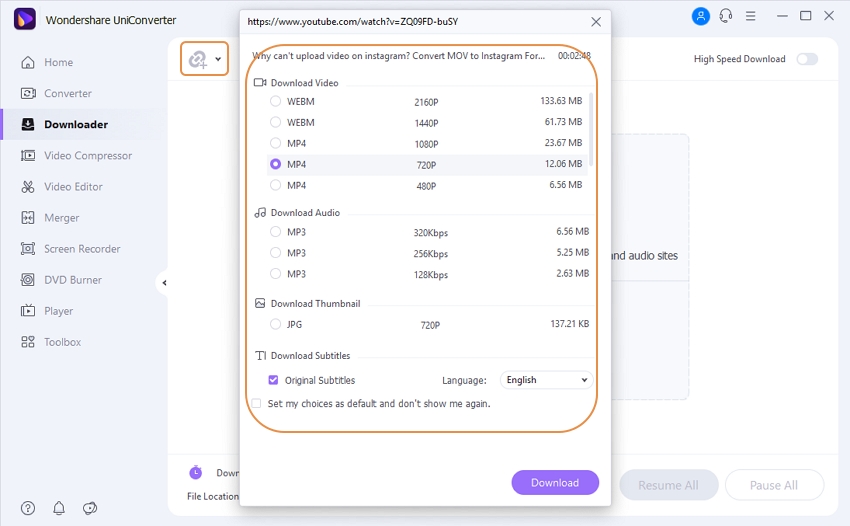Click the help question mark icon

click(28, 508)
